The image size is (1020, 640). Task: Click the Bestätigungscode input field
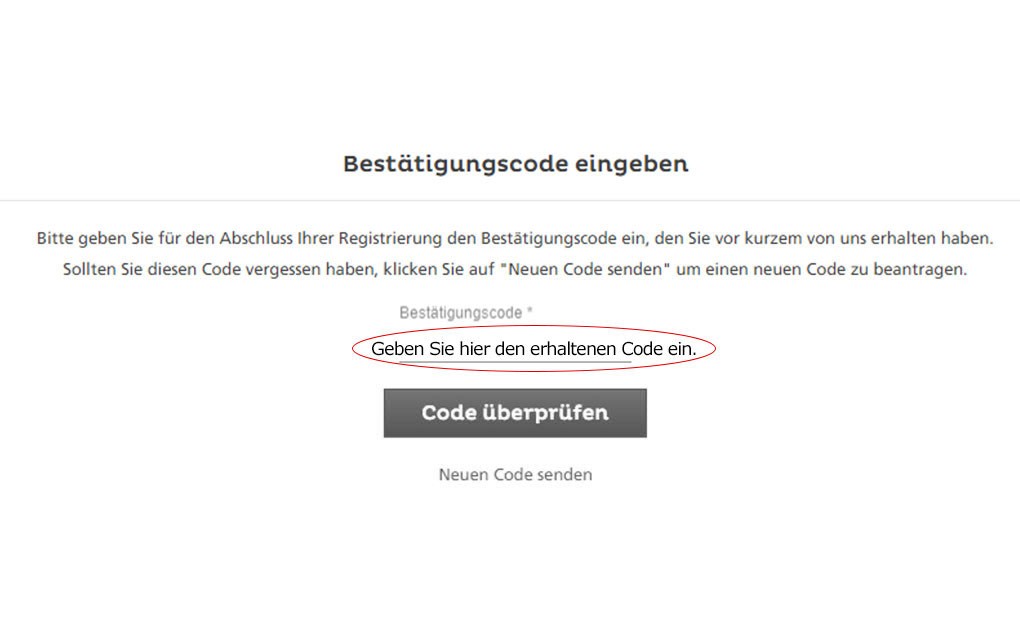click(x=515, y=349)
